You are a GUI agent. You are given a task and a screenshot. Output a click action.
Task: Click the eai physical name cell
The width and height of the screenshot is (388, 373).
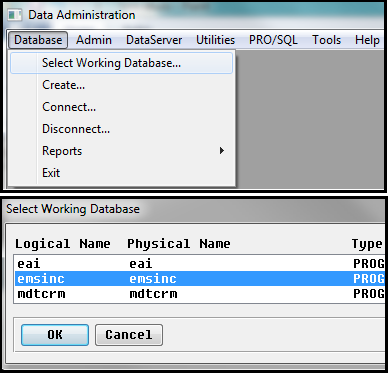(141, 264)
